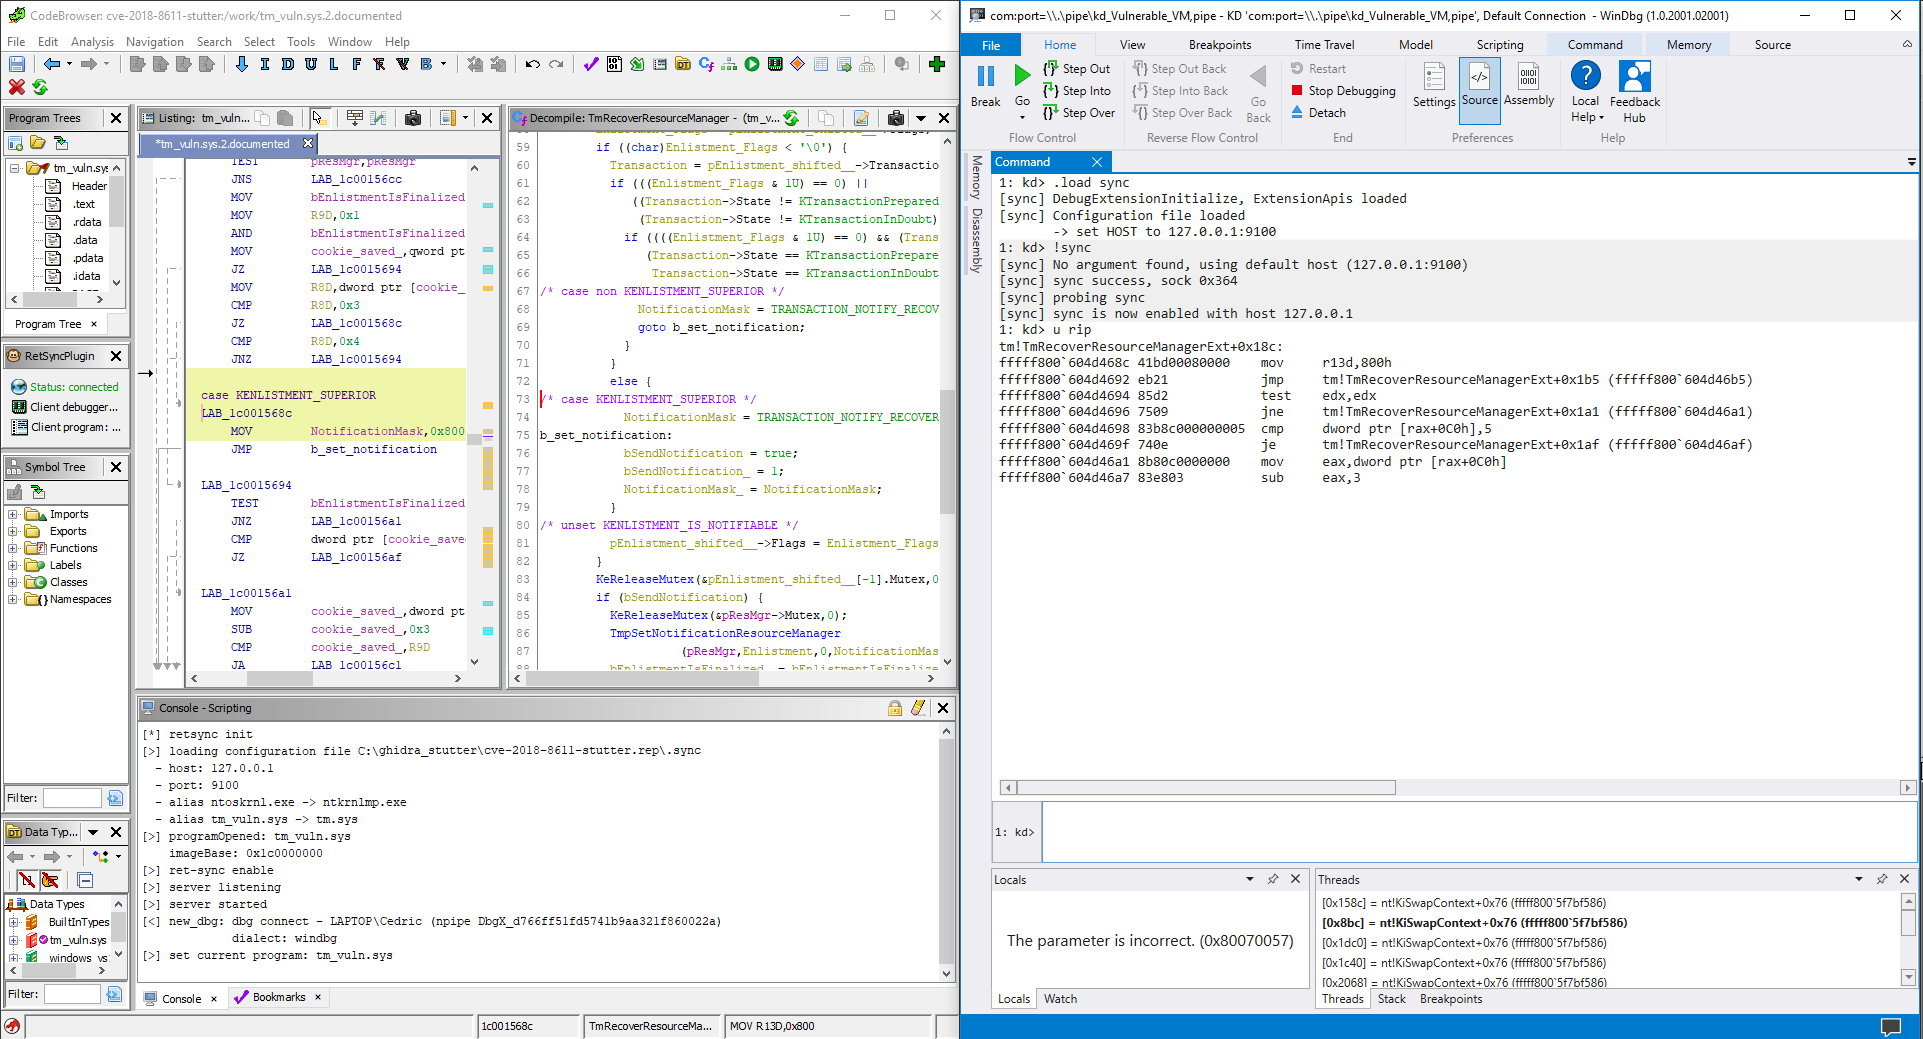Click the green plus icon in Ghidra toolbar

point(936,64)
